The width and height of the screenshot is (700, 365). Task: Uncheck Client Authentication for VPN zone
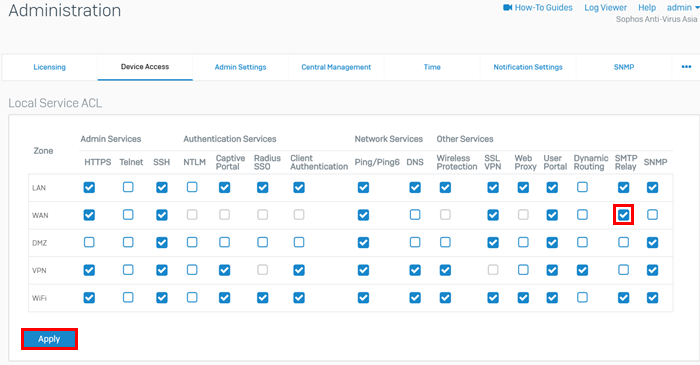pyautogui.click(x=299, y=270)
